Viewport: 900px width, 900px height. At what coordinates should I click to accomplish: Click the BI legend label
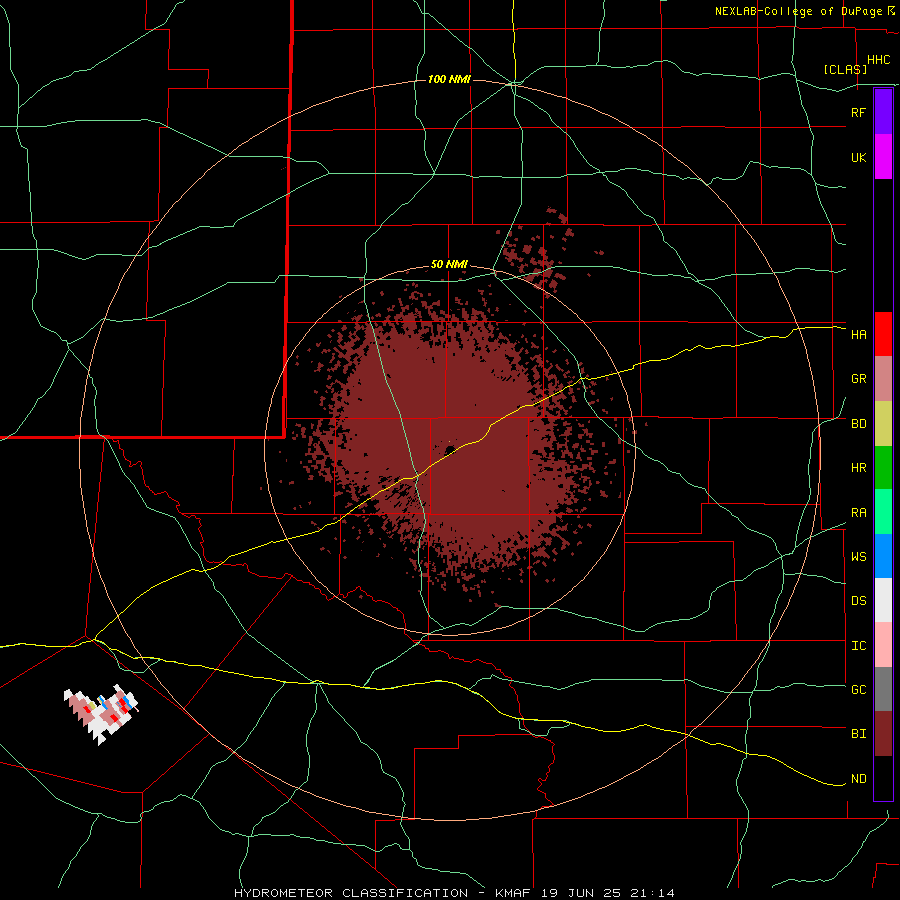859,734
